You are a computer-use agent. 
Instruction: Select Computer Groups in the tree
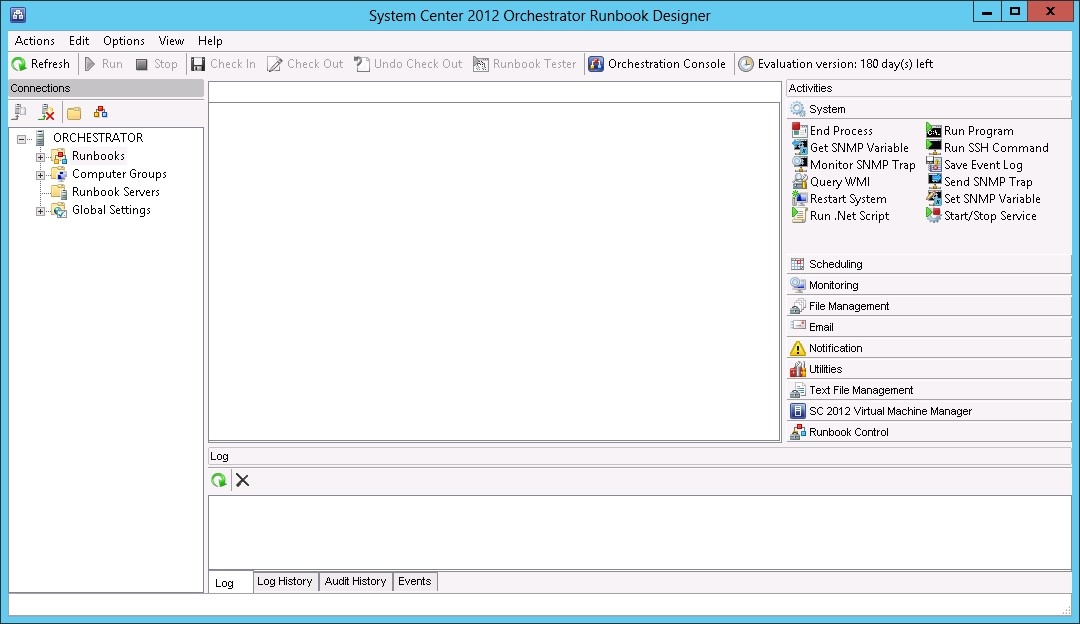tap(119, 174)
